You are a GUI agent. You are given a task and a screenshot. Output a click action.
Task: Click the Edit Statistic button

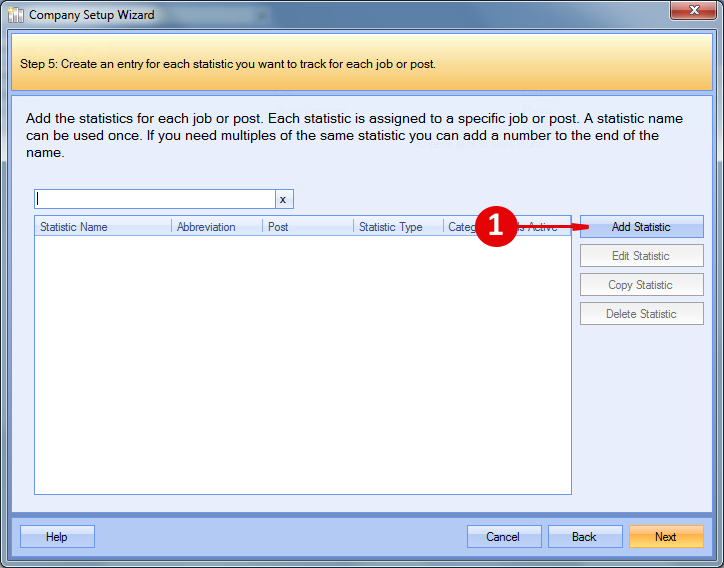tap(641, 256)
